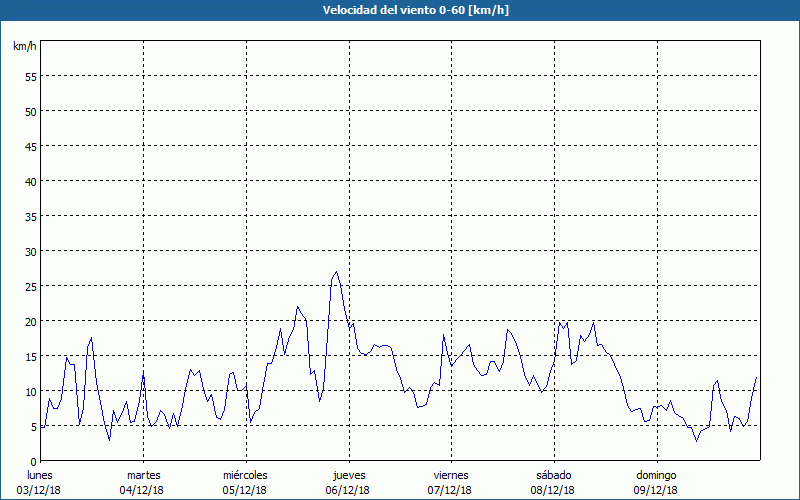The width and height of the screenshot is (800, 500).
Task: Click the '15' y-axis label
Action: point(31,356)
